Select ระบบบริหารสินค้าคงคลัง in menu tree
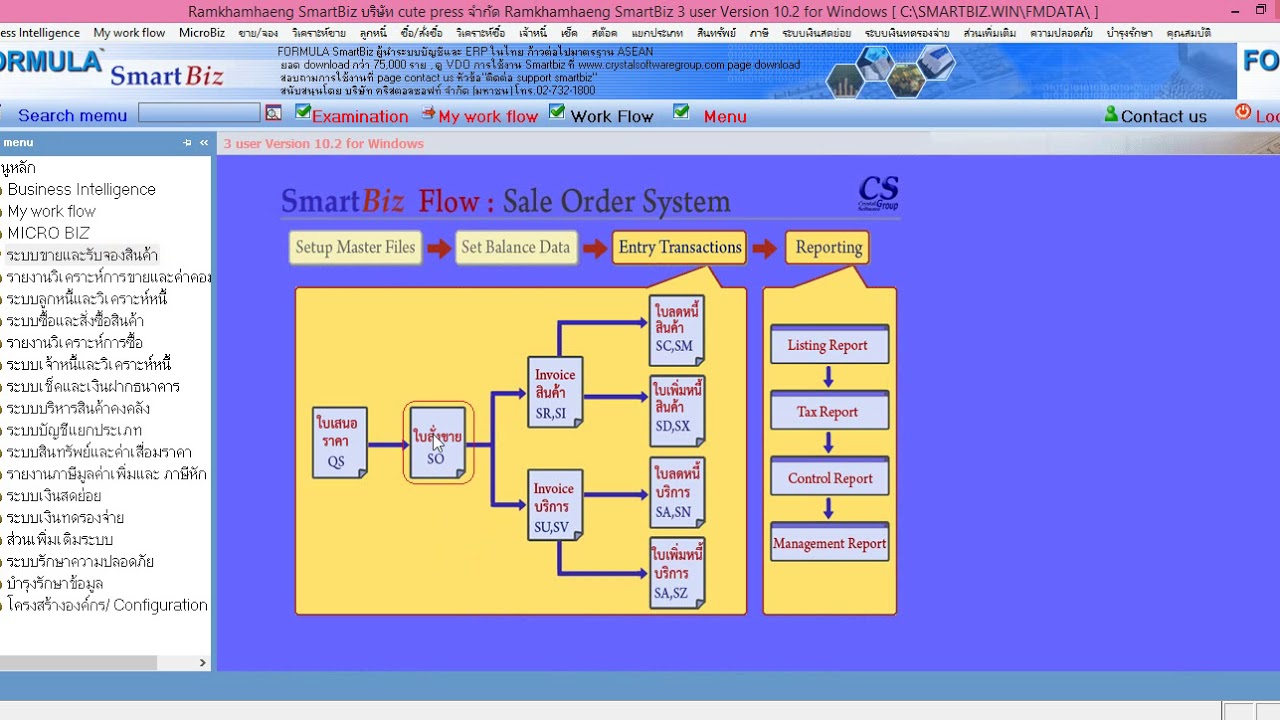Viewport: 1280px width, 720px height. pyautogui.click(x=78, y=408)
